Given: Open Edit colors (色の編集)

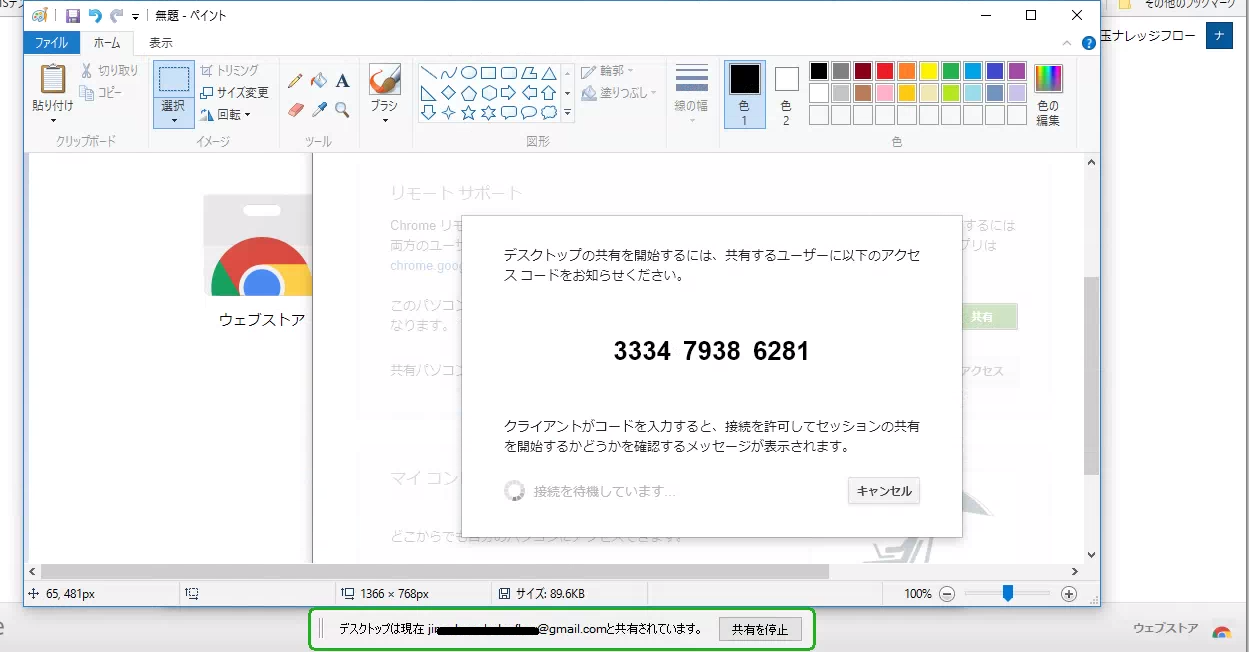Looking at the screenshot, I should 1048,94.
